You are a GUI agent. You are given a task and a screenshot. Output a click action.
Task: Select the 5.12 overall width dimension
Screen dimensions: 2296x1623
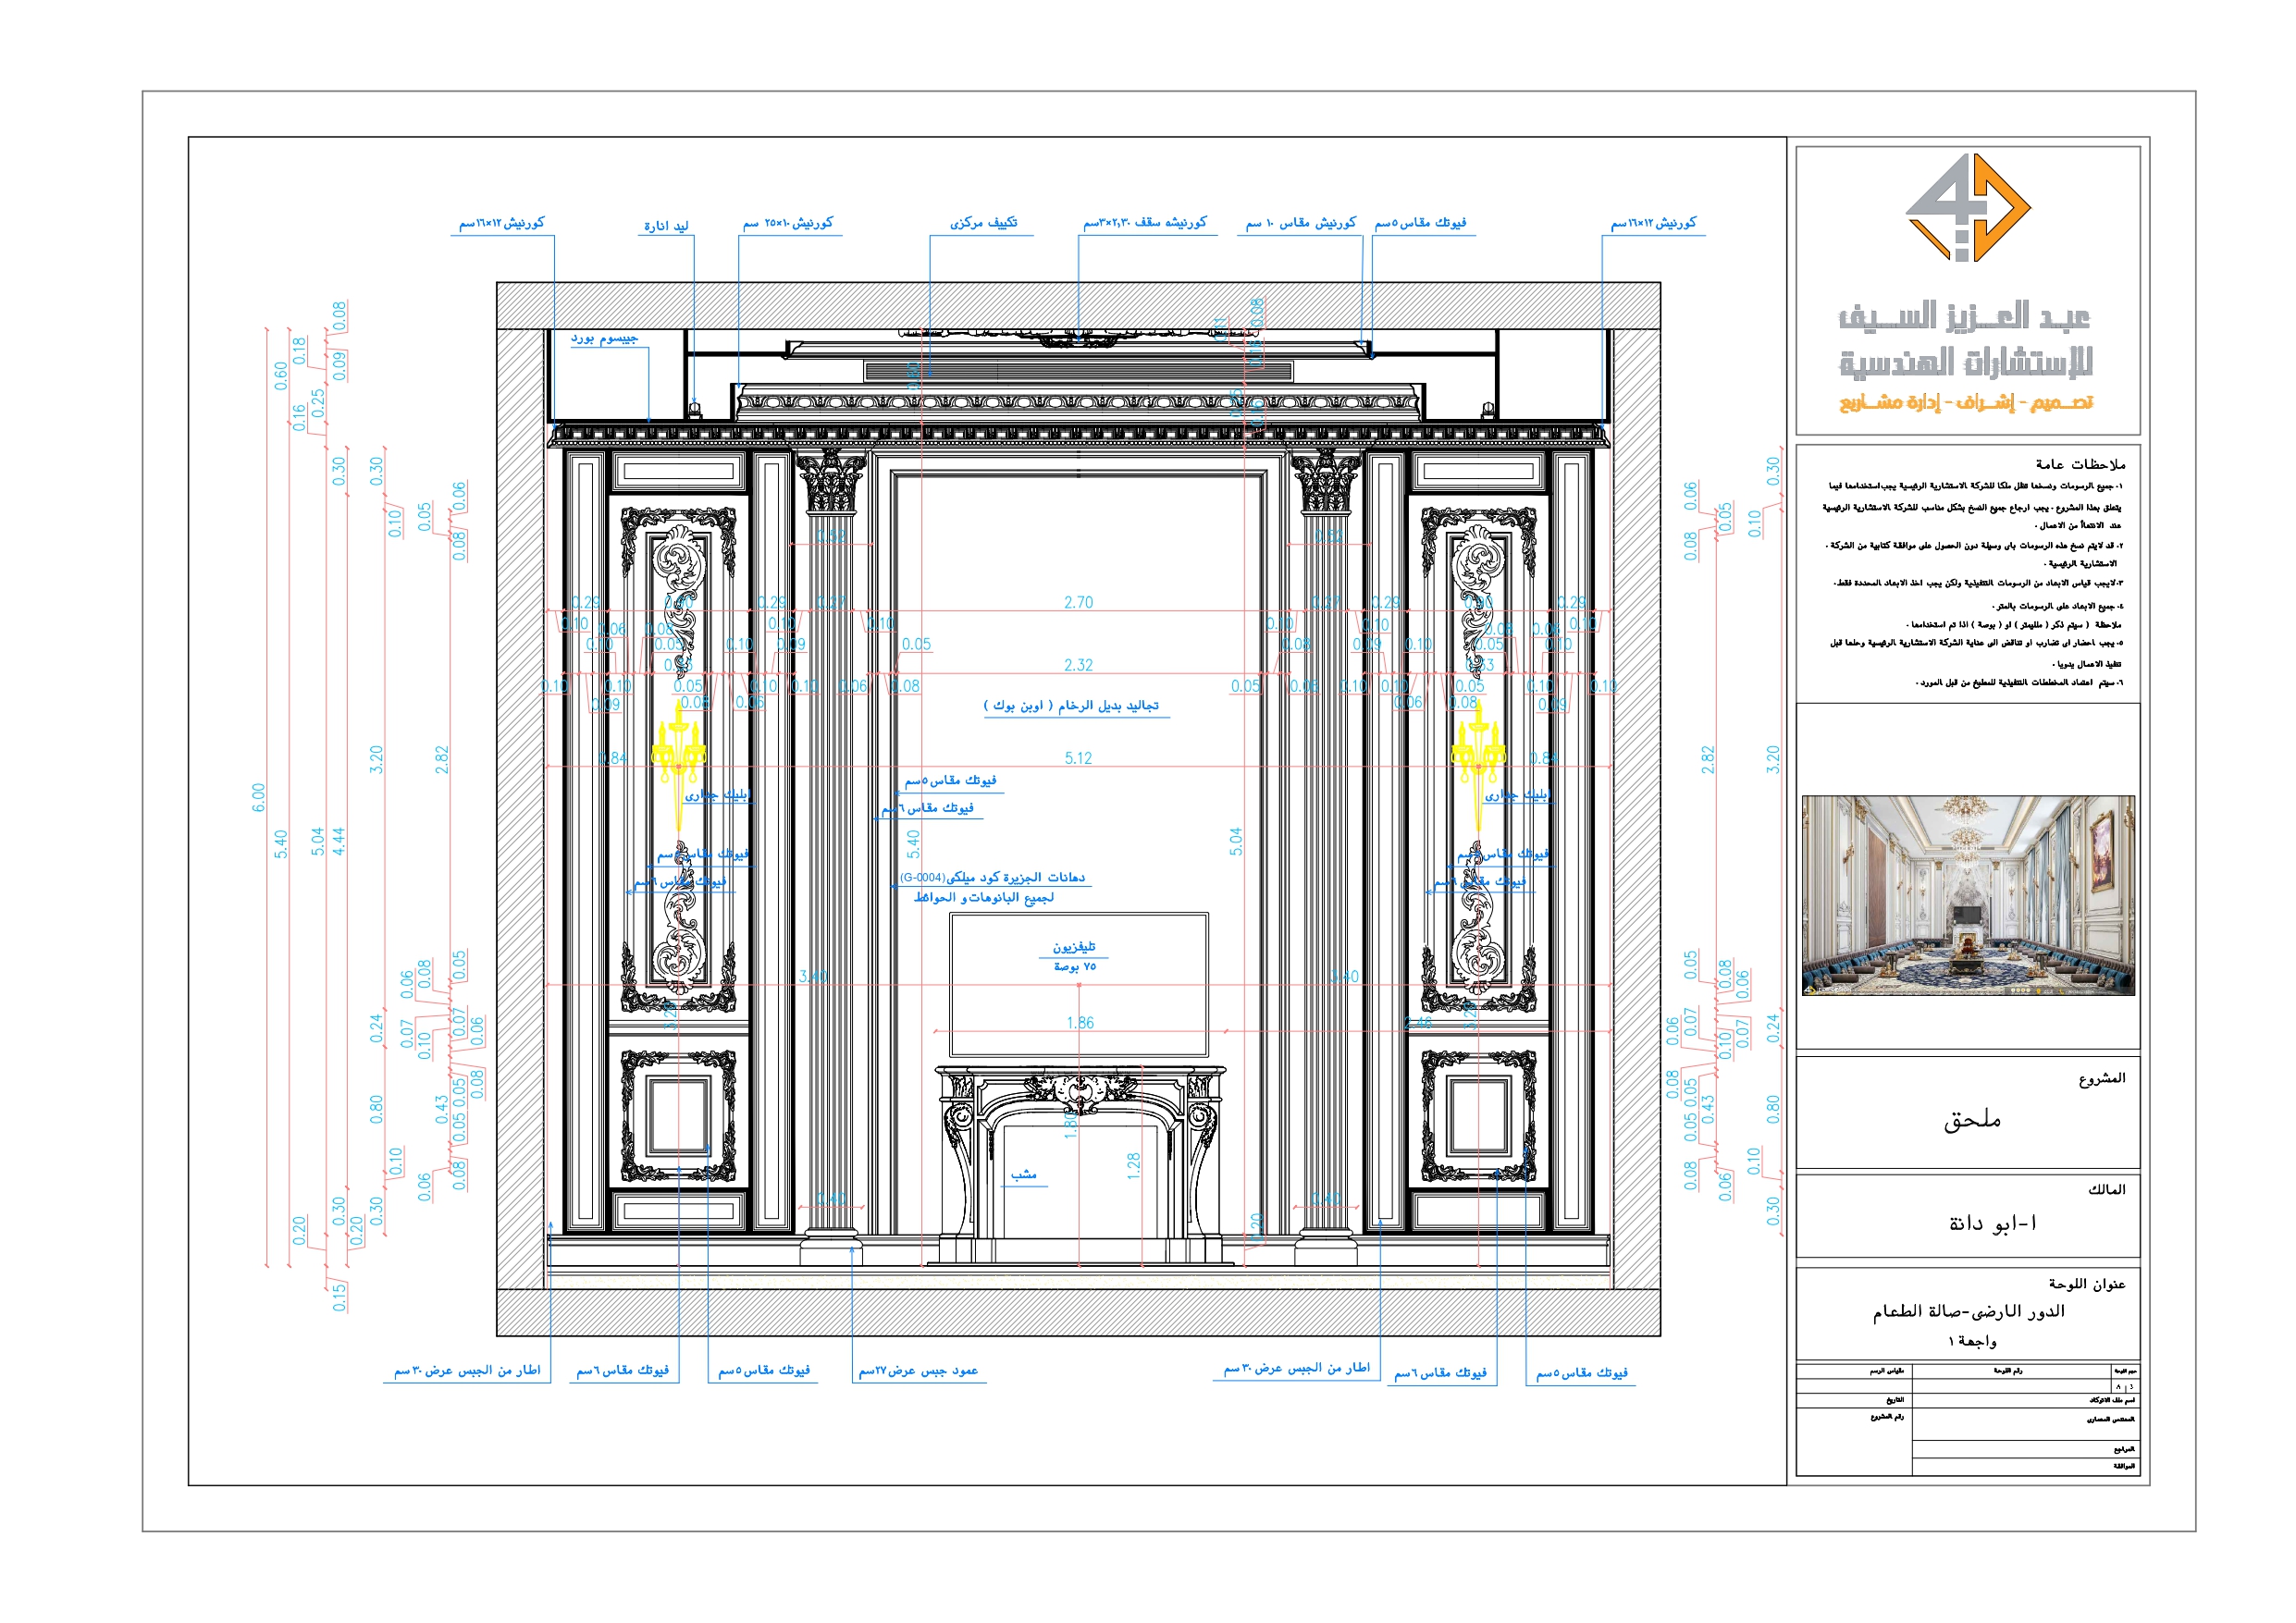1078,758
